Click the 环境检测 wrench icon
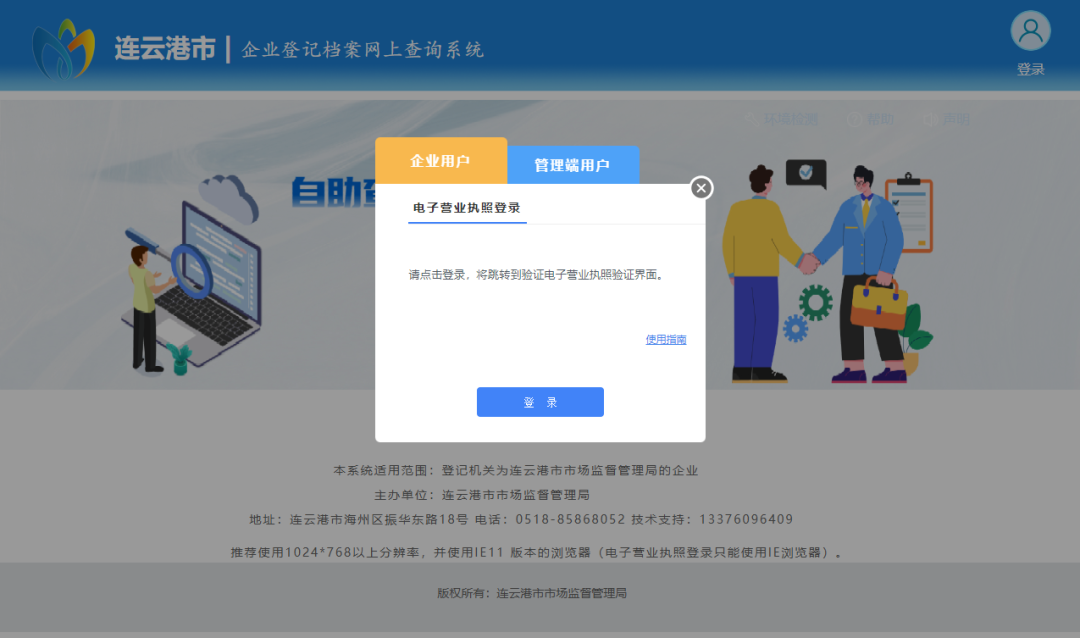 (x=752, y=119)
